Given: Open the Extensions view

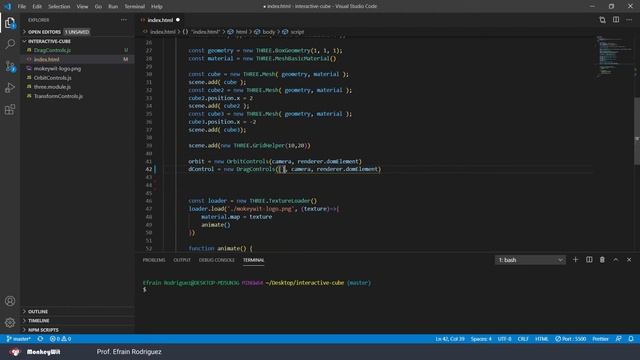Looking at the screenshot, I should [10, 110].
